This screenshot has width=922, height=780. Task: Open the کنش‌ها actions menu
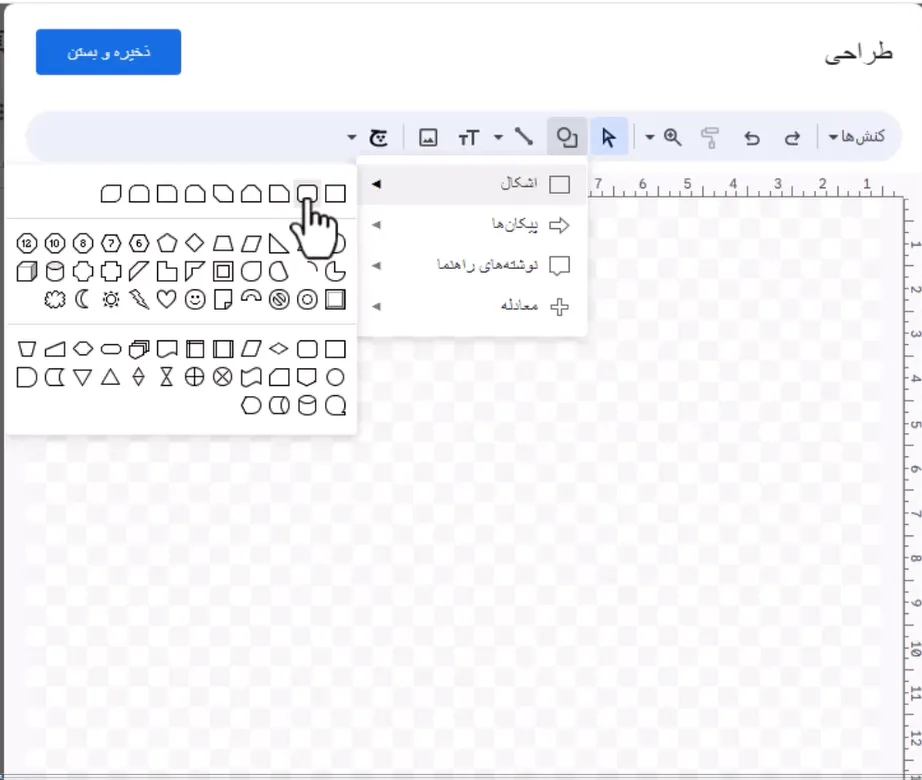click(x=857, y=137)
